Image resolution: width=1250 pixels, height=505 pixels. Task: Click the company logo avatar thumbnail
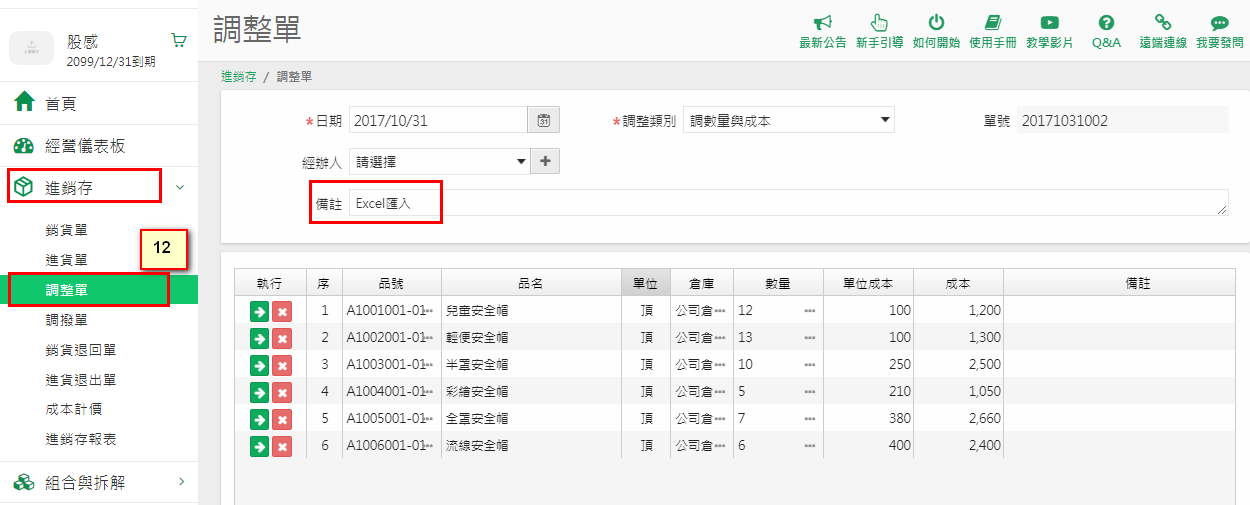[32, 46]
